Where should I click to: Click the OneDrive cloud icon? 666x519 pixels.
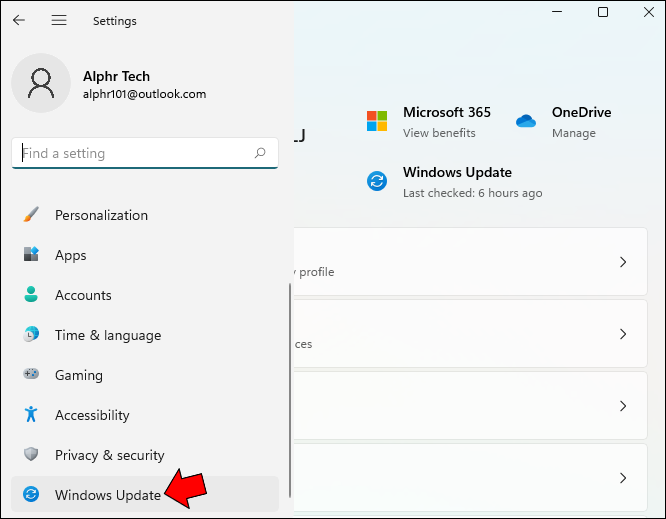tap(526, 121)
